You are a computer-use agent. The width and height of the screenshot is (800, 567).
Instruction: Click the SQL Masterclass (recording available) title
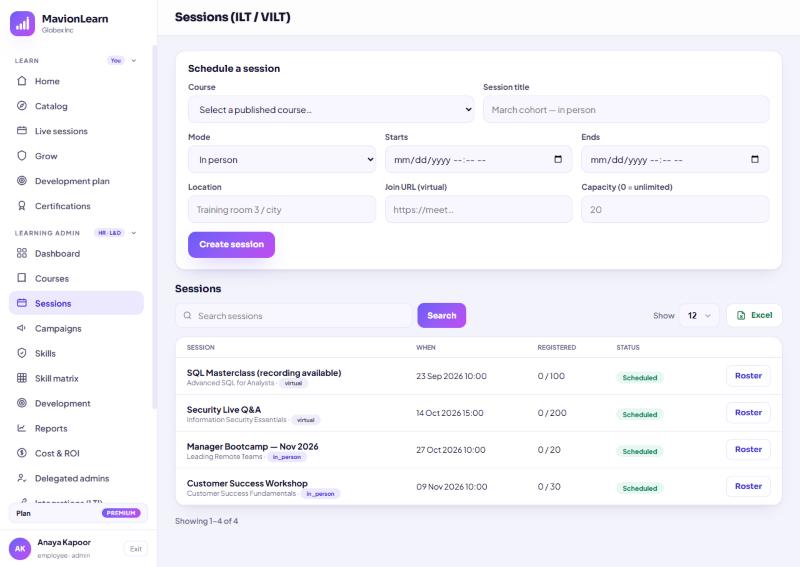[x=264, y=373]
